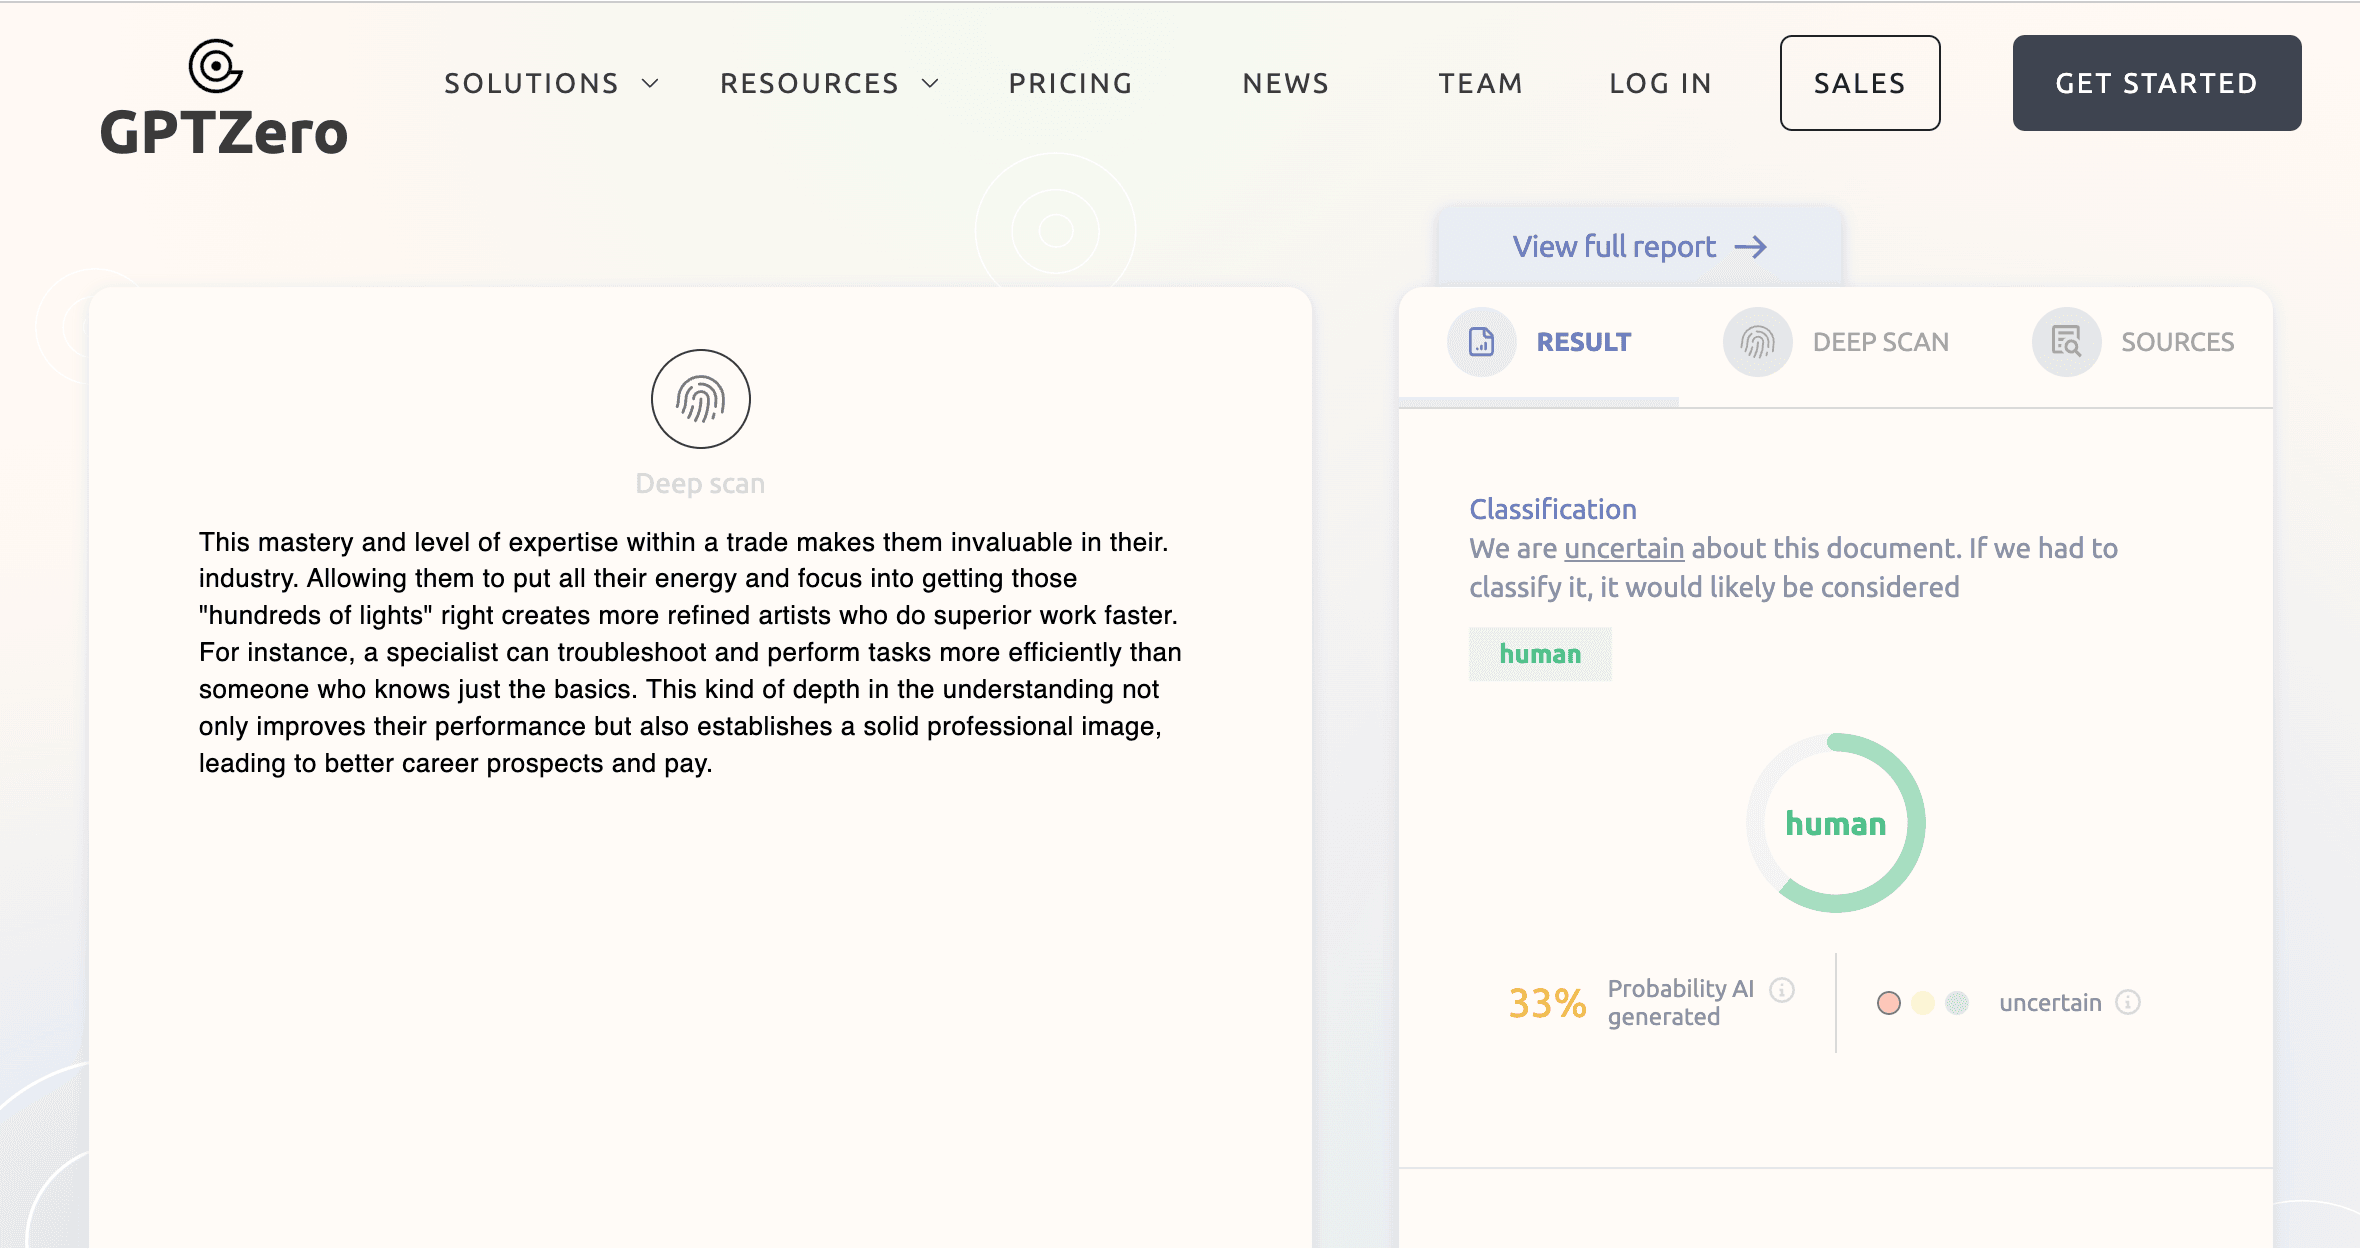Screen dimensions: 2360x1251
Task: Click the Deep Scan tab fingerprint icon
Action: [1757, 342]
